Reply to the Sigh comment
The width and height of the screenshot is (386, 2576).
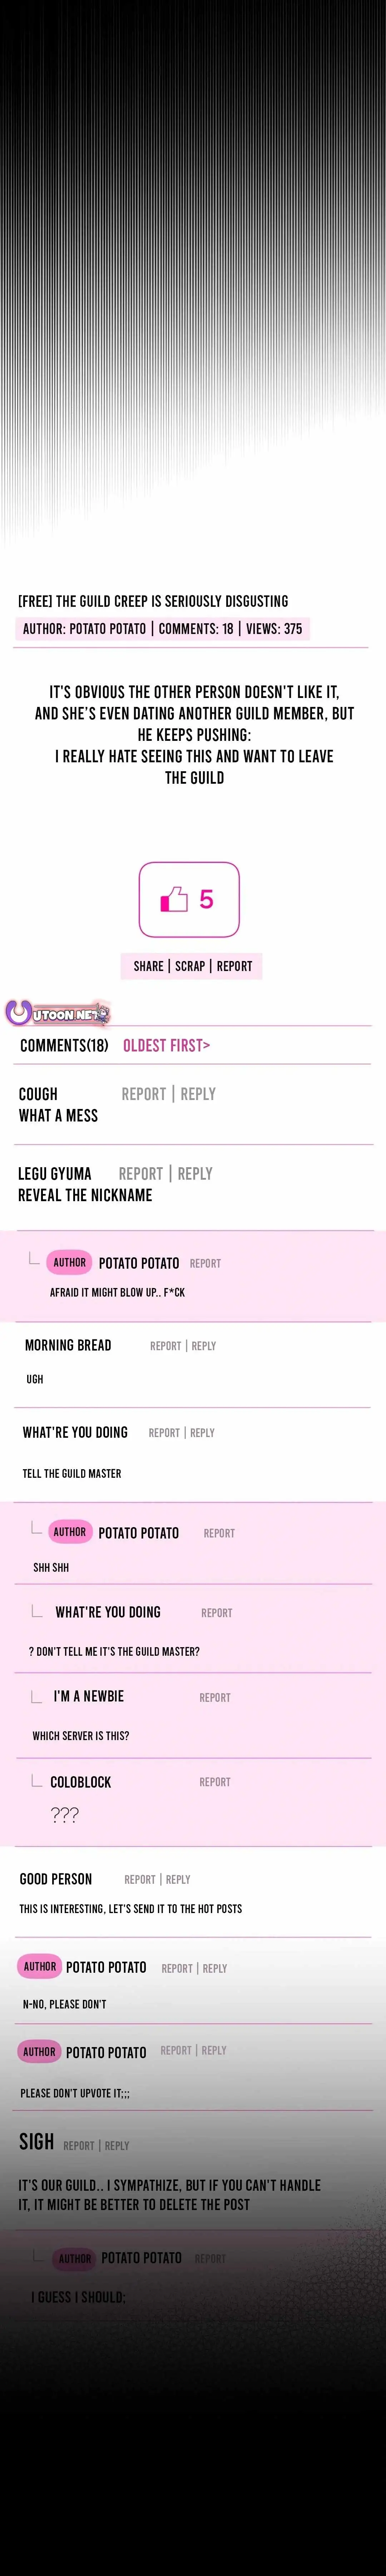117,2145
